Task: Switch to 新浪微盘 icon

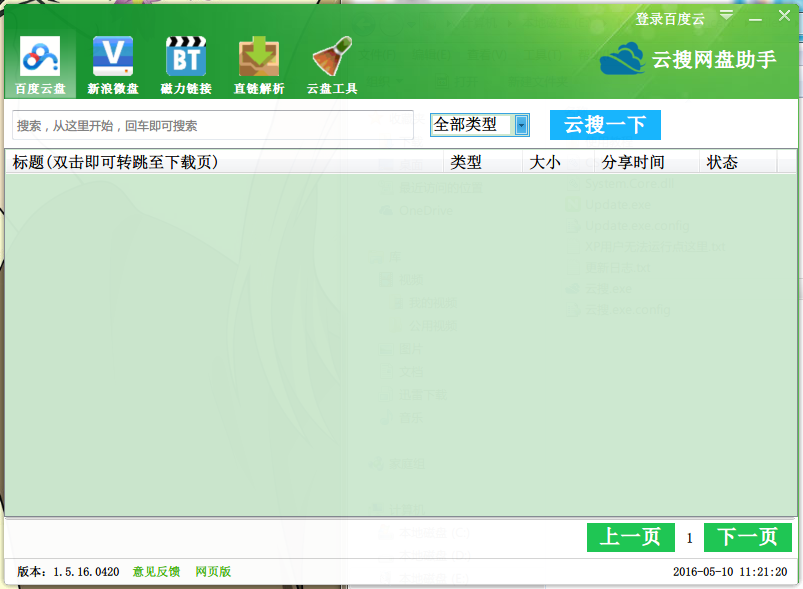Action: [x=113, y=56]
